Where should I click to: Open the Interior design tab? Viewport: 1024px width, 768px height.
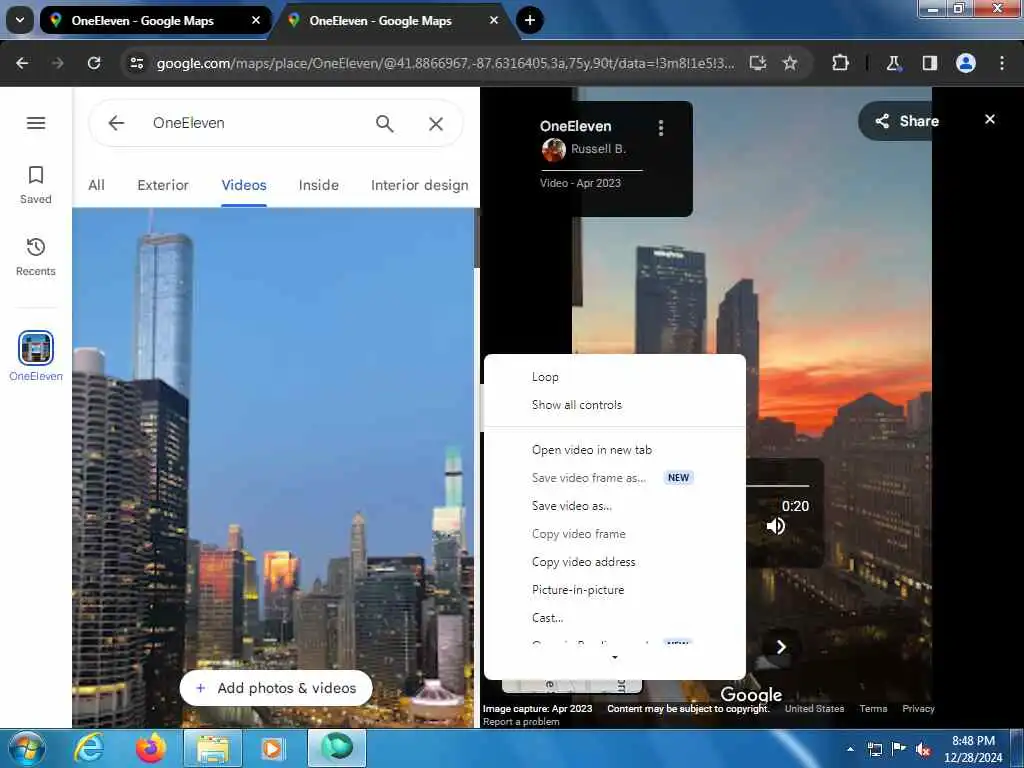point(419,185)
